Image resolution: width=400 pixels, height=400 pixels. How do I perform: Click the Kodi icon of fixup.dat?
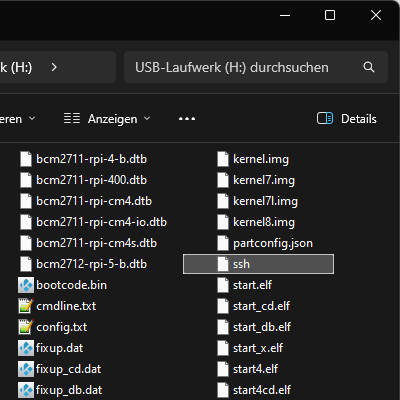(26, 348)
